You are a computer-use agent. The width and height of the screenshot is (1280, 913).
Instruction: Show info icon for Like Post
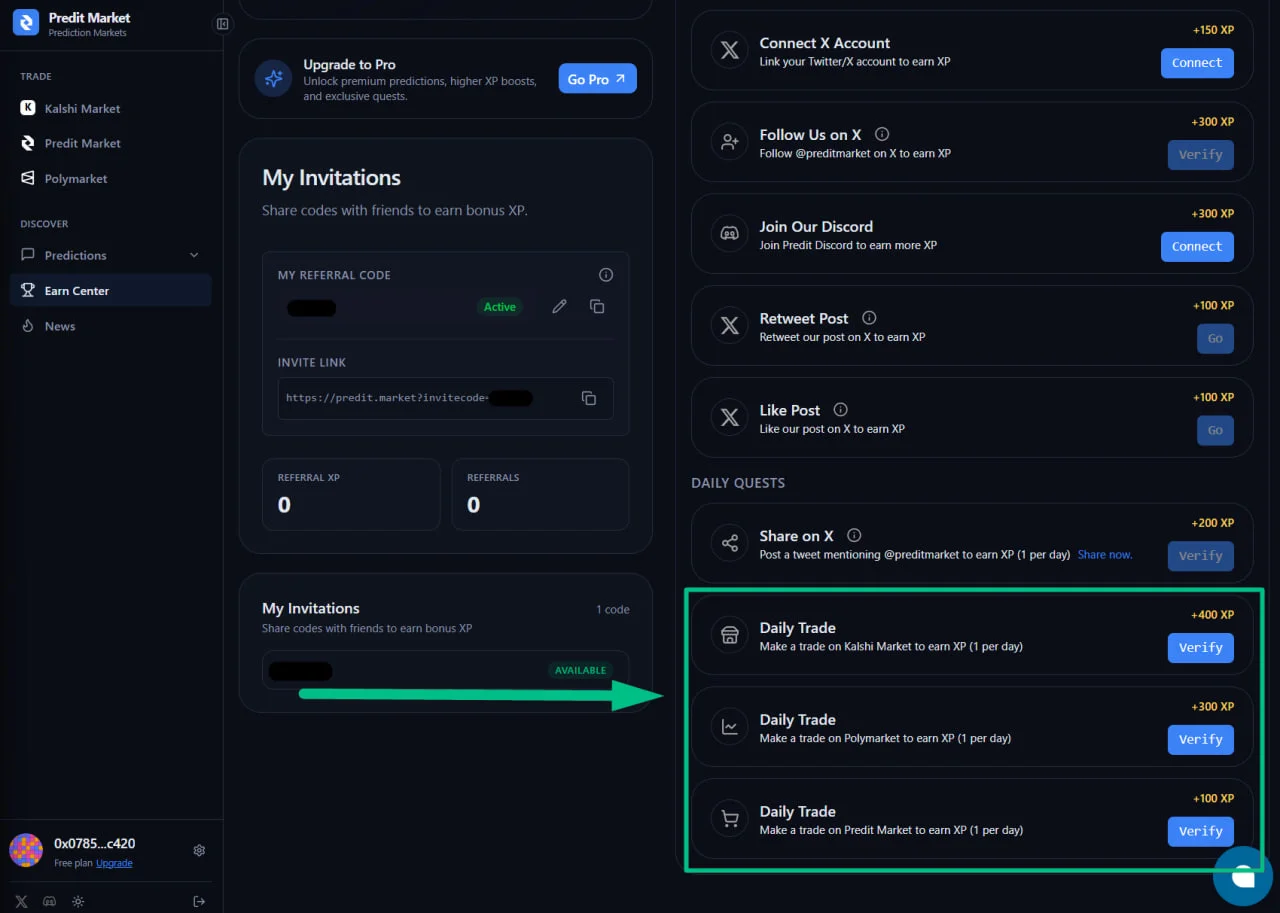click(x=841, y=410)
